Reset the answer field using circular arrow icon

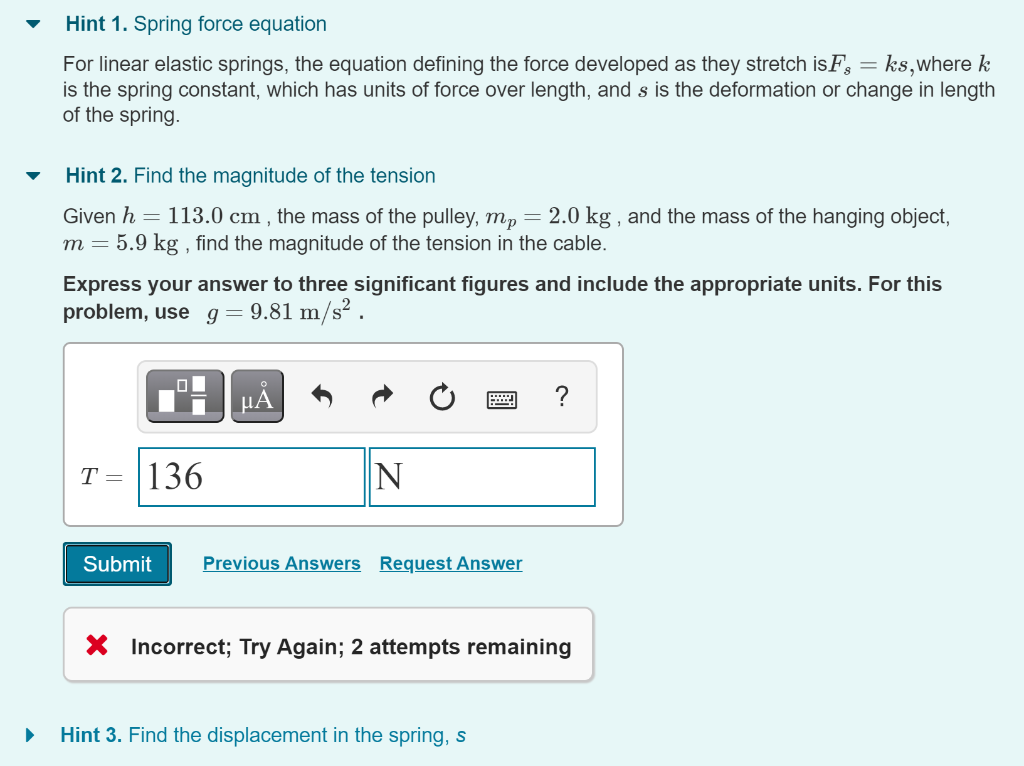[441, 396]
